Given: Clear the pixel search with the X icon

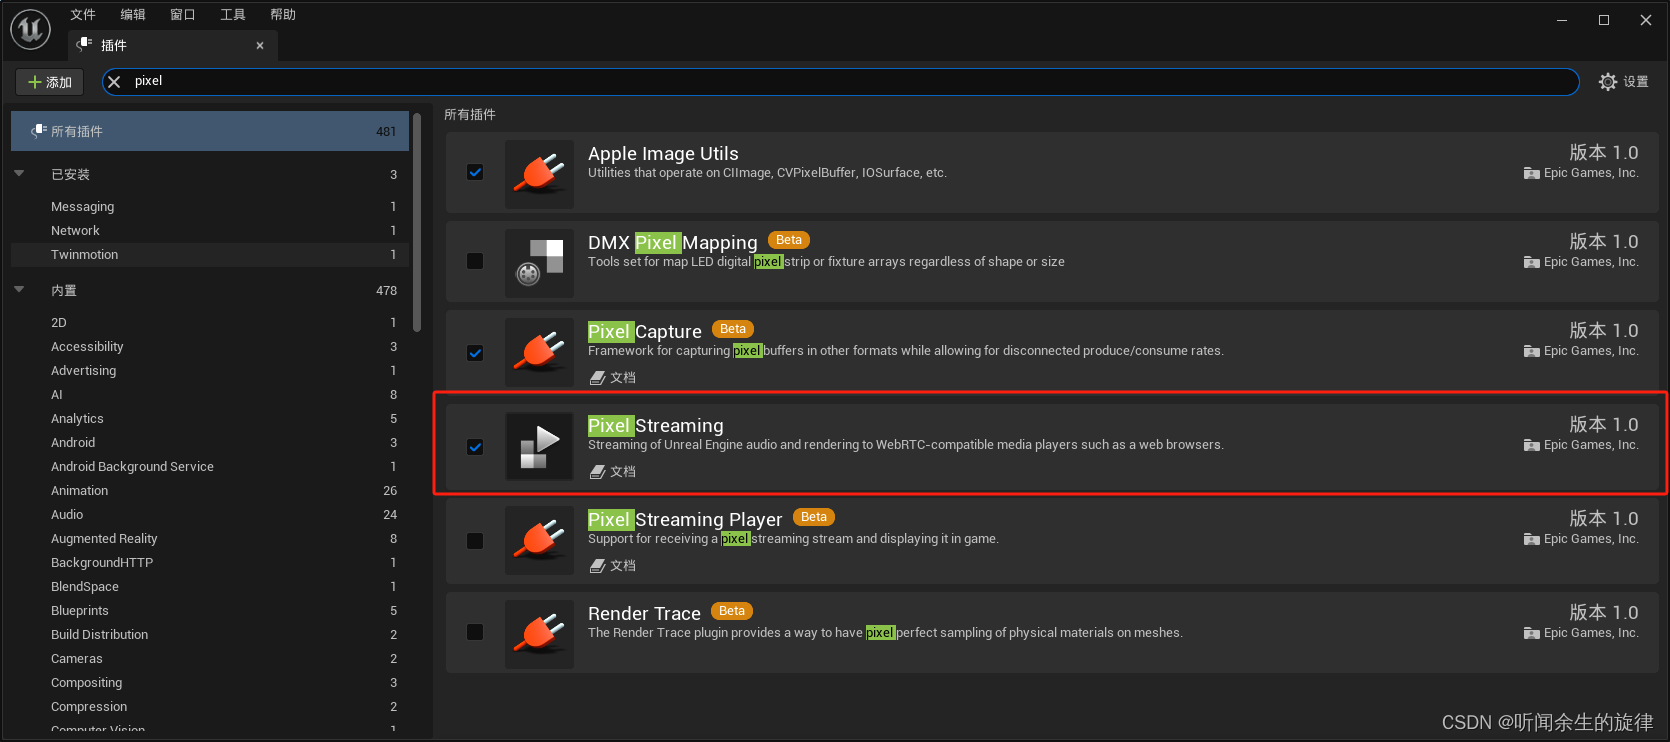Looking at the screenshot, I should 114,82.
